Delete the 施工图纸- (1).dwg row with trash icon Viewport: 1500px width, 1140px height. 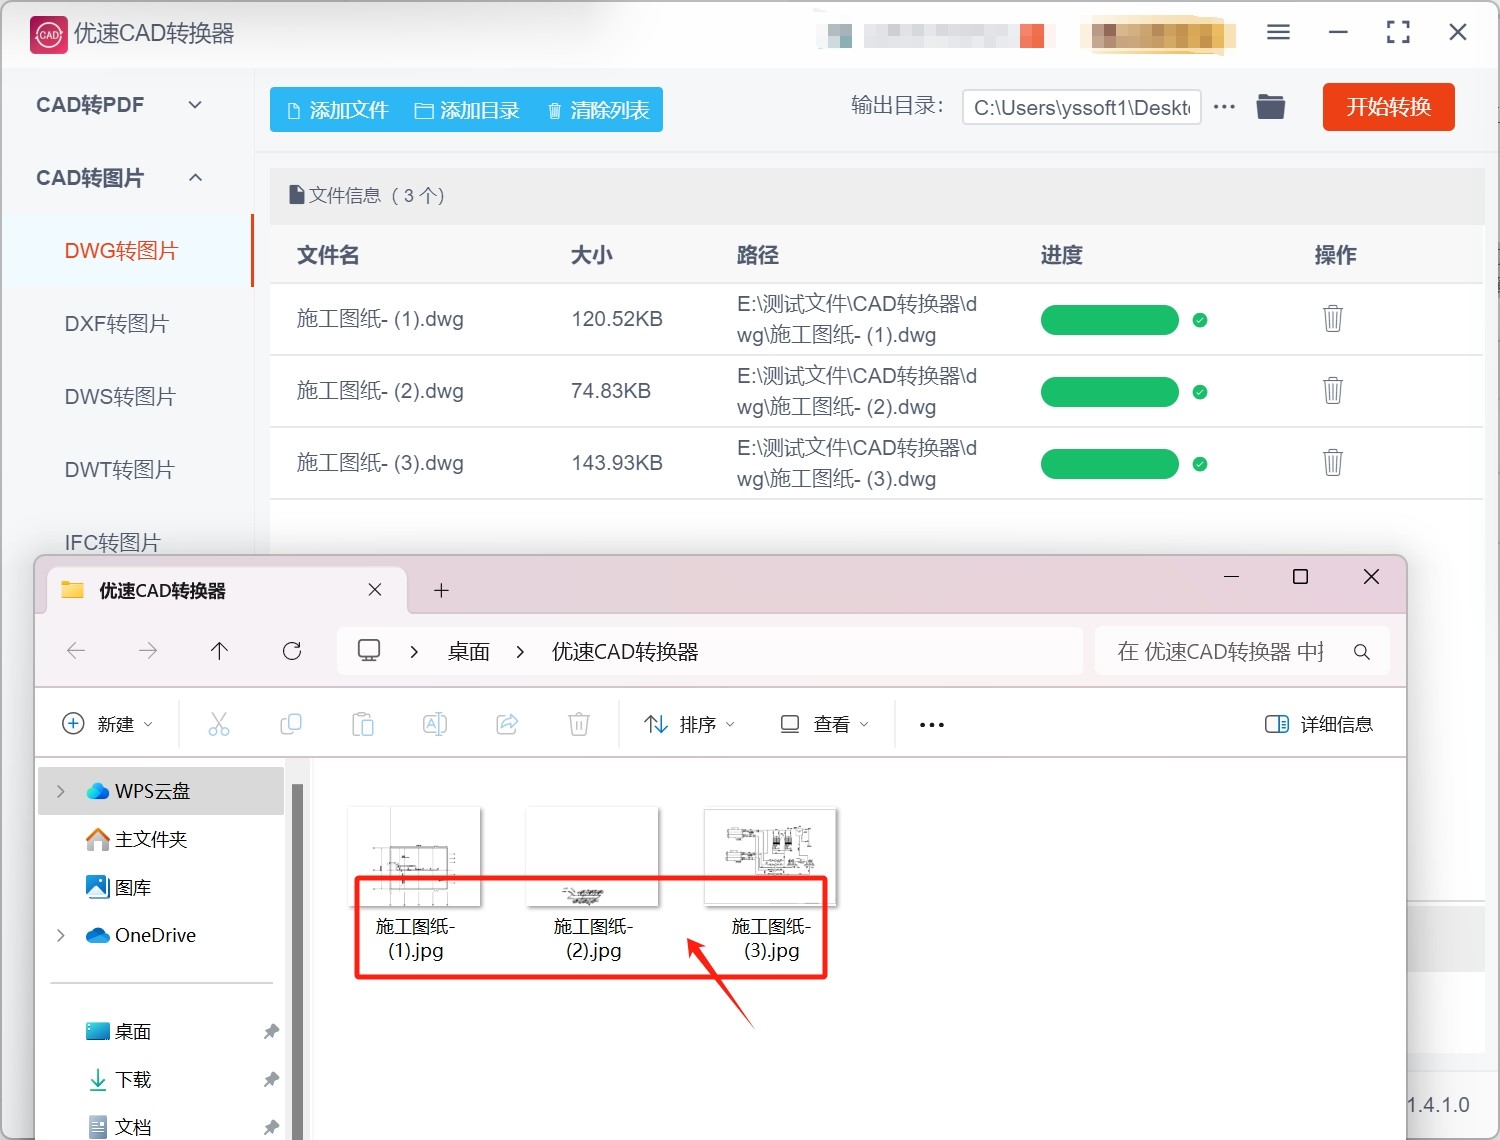point(1332,319)
